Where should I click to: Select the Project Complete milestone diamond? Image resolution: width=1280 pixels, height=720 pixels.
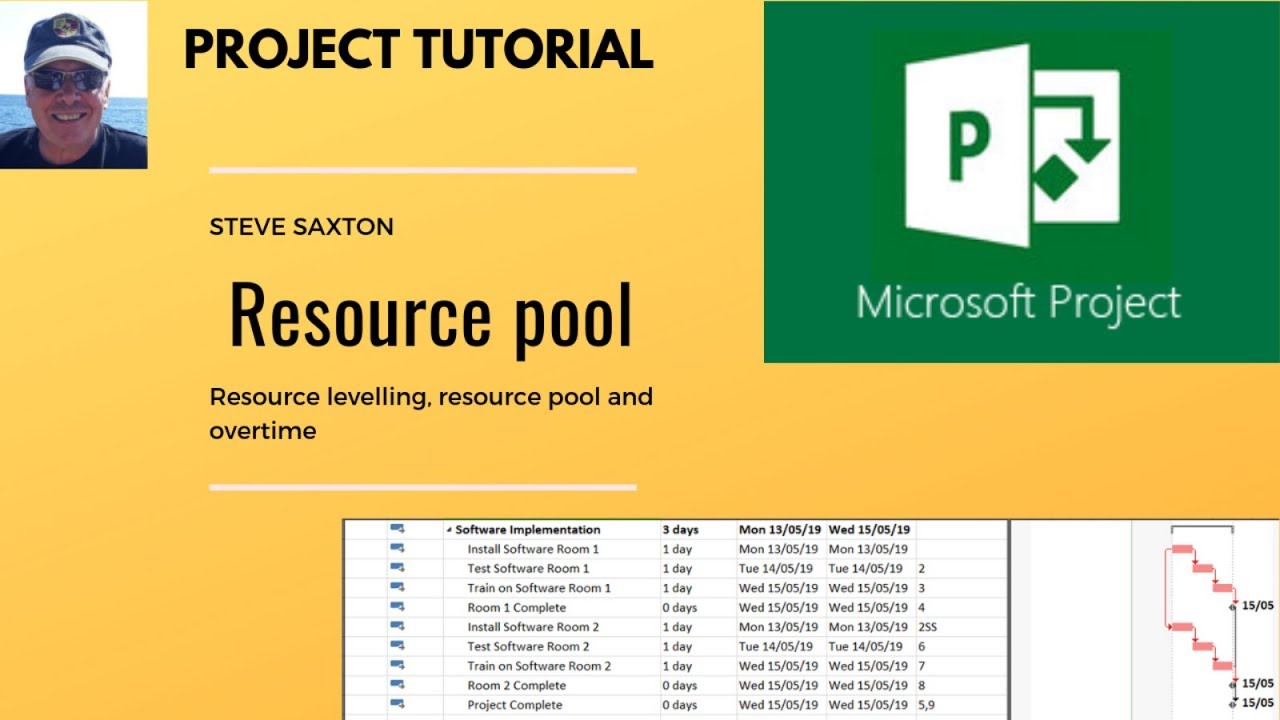[1234, 703]
